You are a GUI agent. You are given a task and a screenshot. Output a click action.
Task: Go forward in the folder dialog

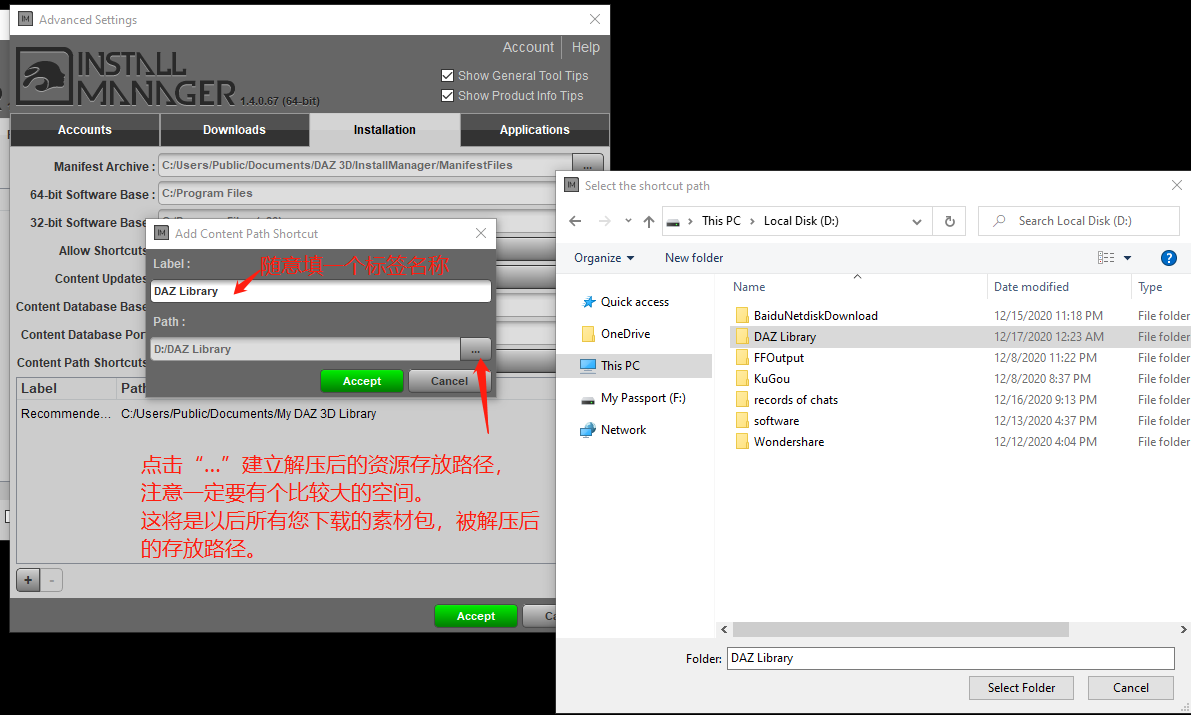tap(605, 221)
